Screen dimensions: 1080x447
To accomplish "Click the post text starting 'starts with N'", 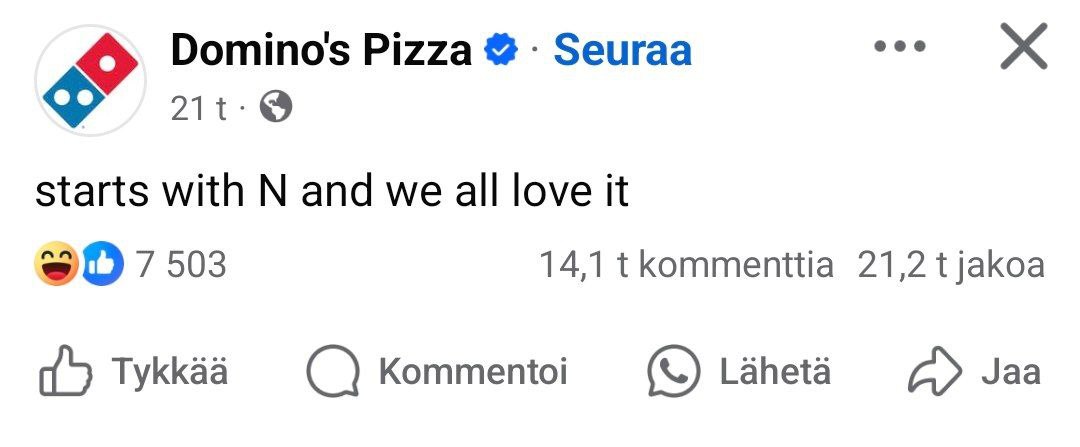I will coord(332,191).
